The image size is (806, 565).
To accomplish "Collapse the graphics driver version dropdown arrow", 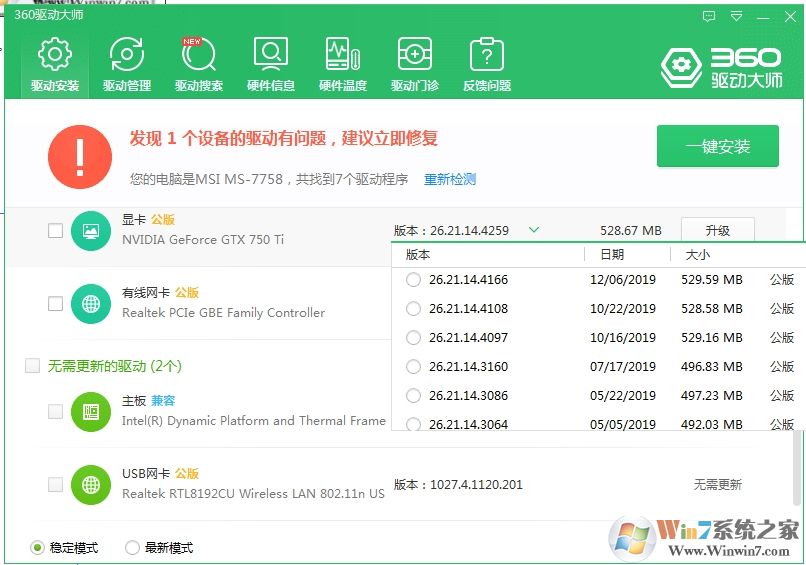I will tap(534, 230).
